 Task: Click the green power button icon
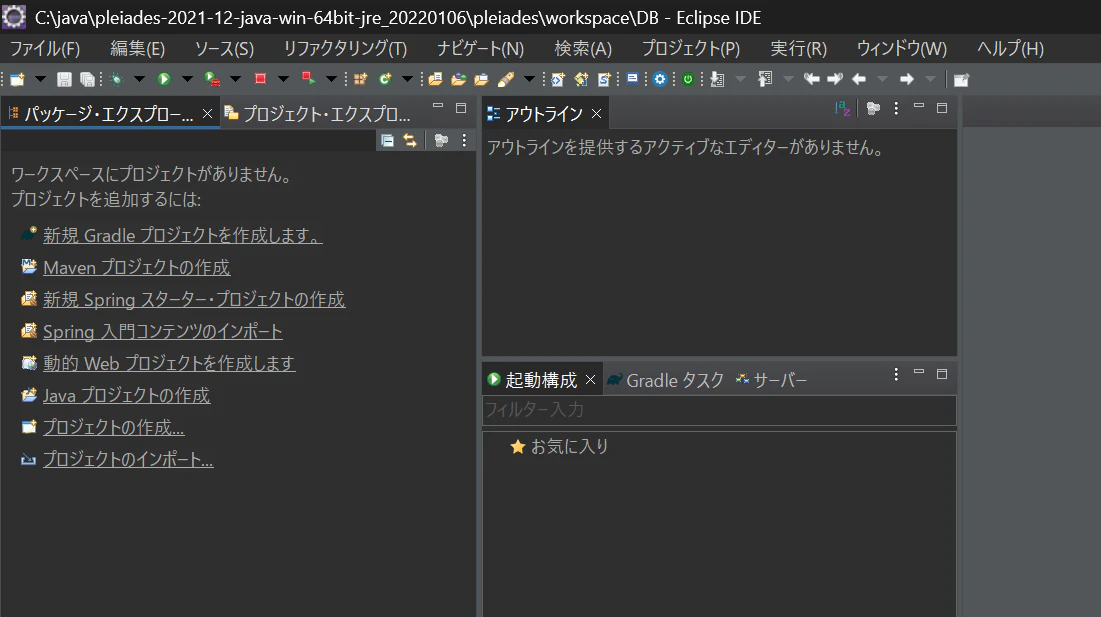coord(688,79)
